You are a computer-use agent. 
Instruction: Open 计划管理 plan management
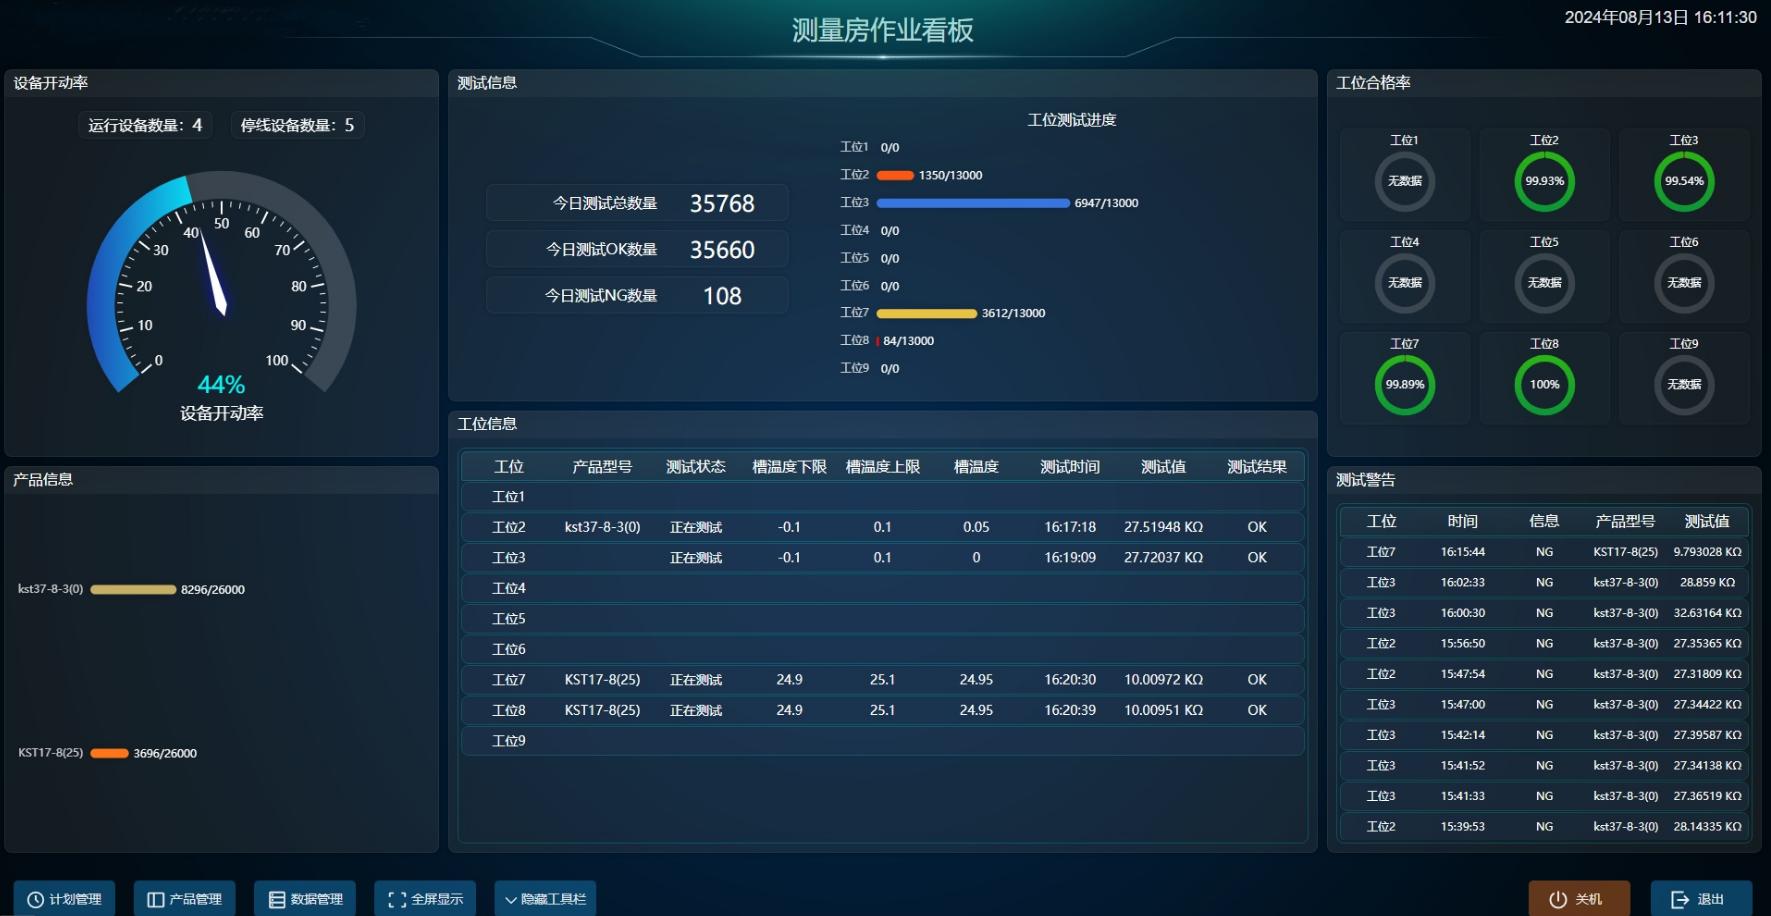(x=65, y=899)
